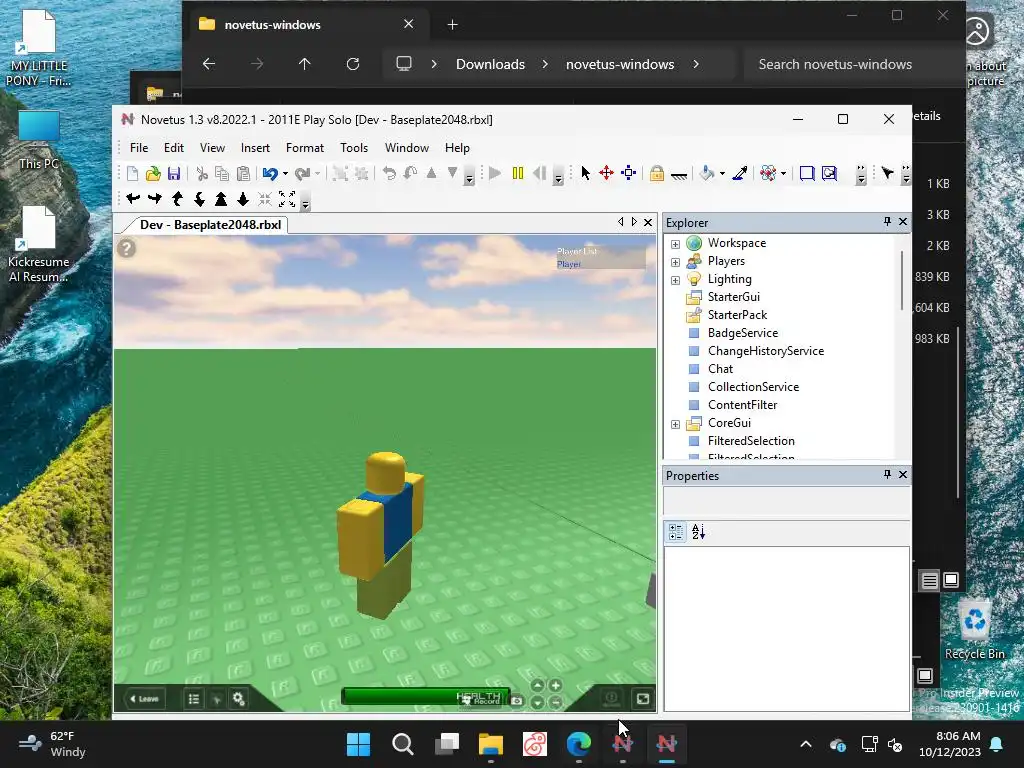Click the blue Undo arrow icon
The image size is (1024, 768).
[270, 173]
